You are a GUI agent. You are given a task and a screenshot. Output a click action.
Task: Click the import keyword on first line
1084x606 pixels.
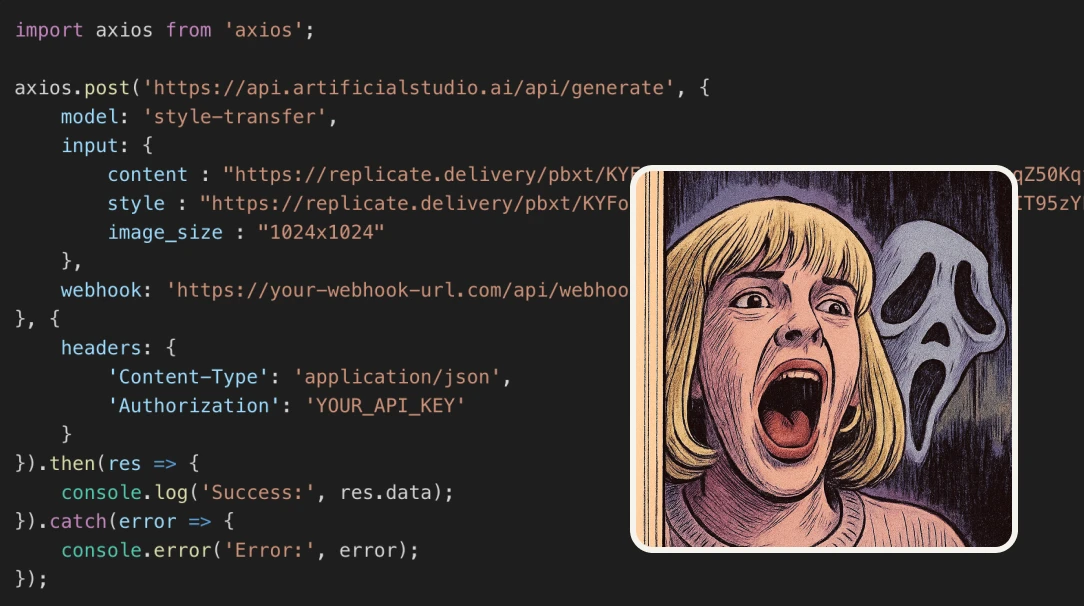pos(48,30)
